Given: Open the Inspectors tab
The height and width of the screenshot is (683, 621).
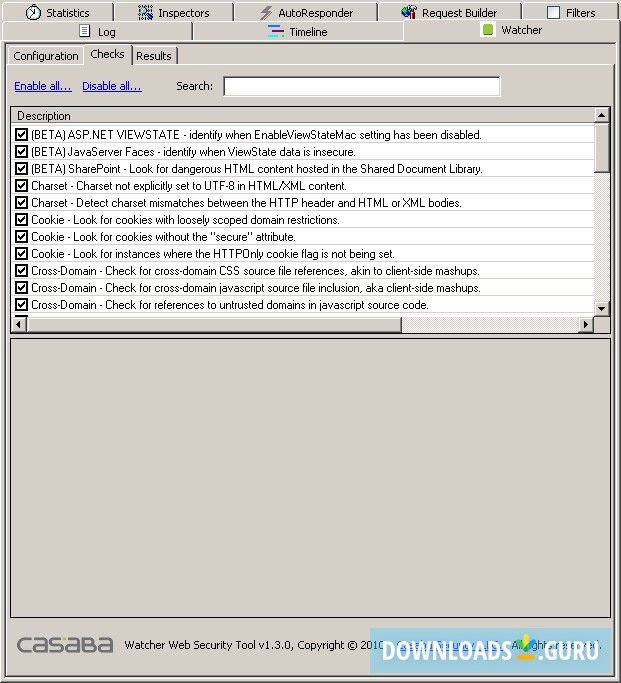Looking at the screenshot, I should click(173, 13).
